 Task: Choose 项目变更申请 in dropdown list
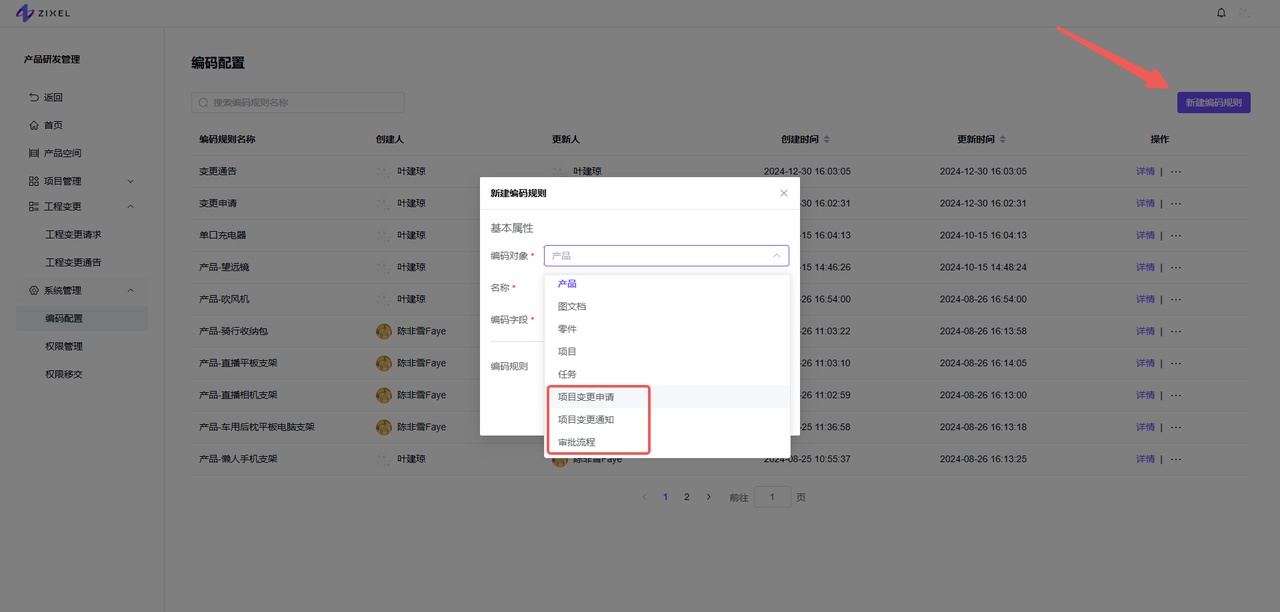click(x=667, y=397)
